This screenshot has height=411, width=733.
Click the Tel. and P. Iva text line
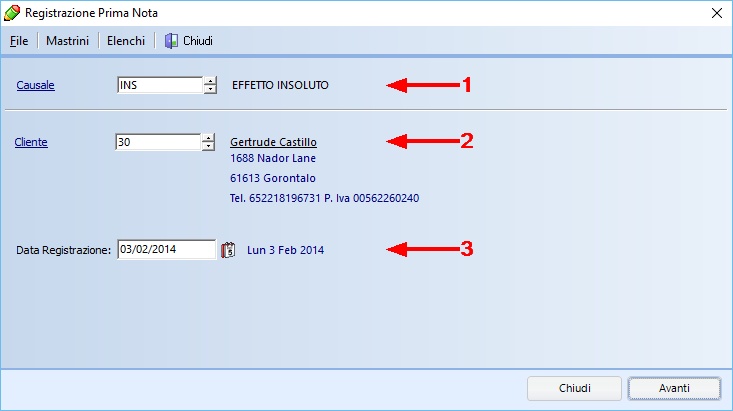324,198
